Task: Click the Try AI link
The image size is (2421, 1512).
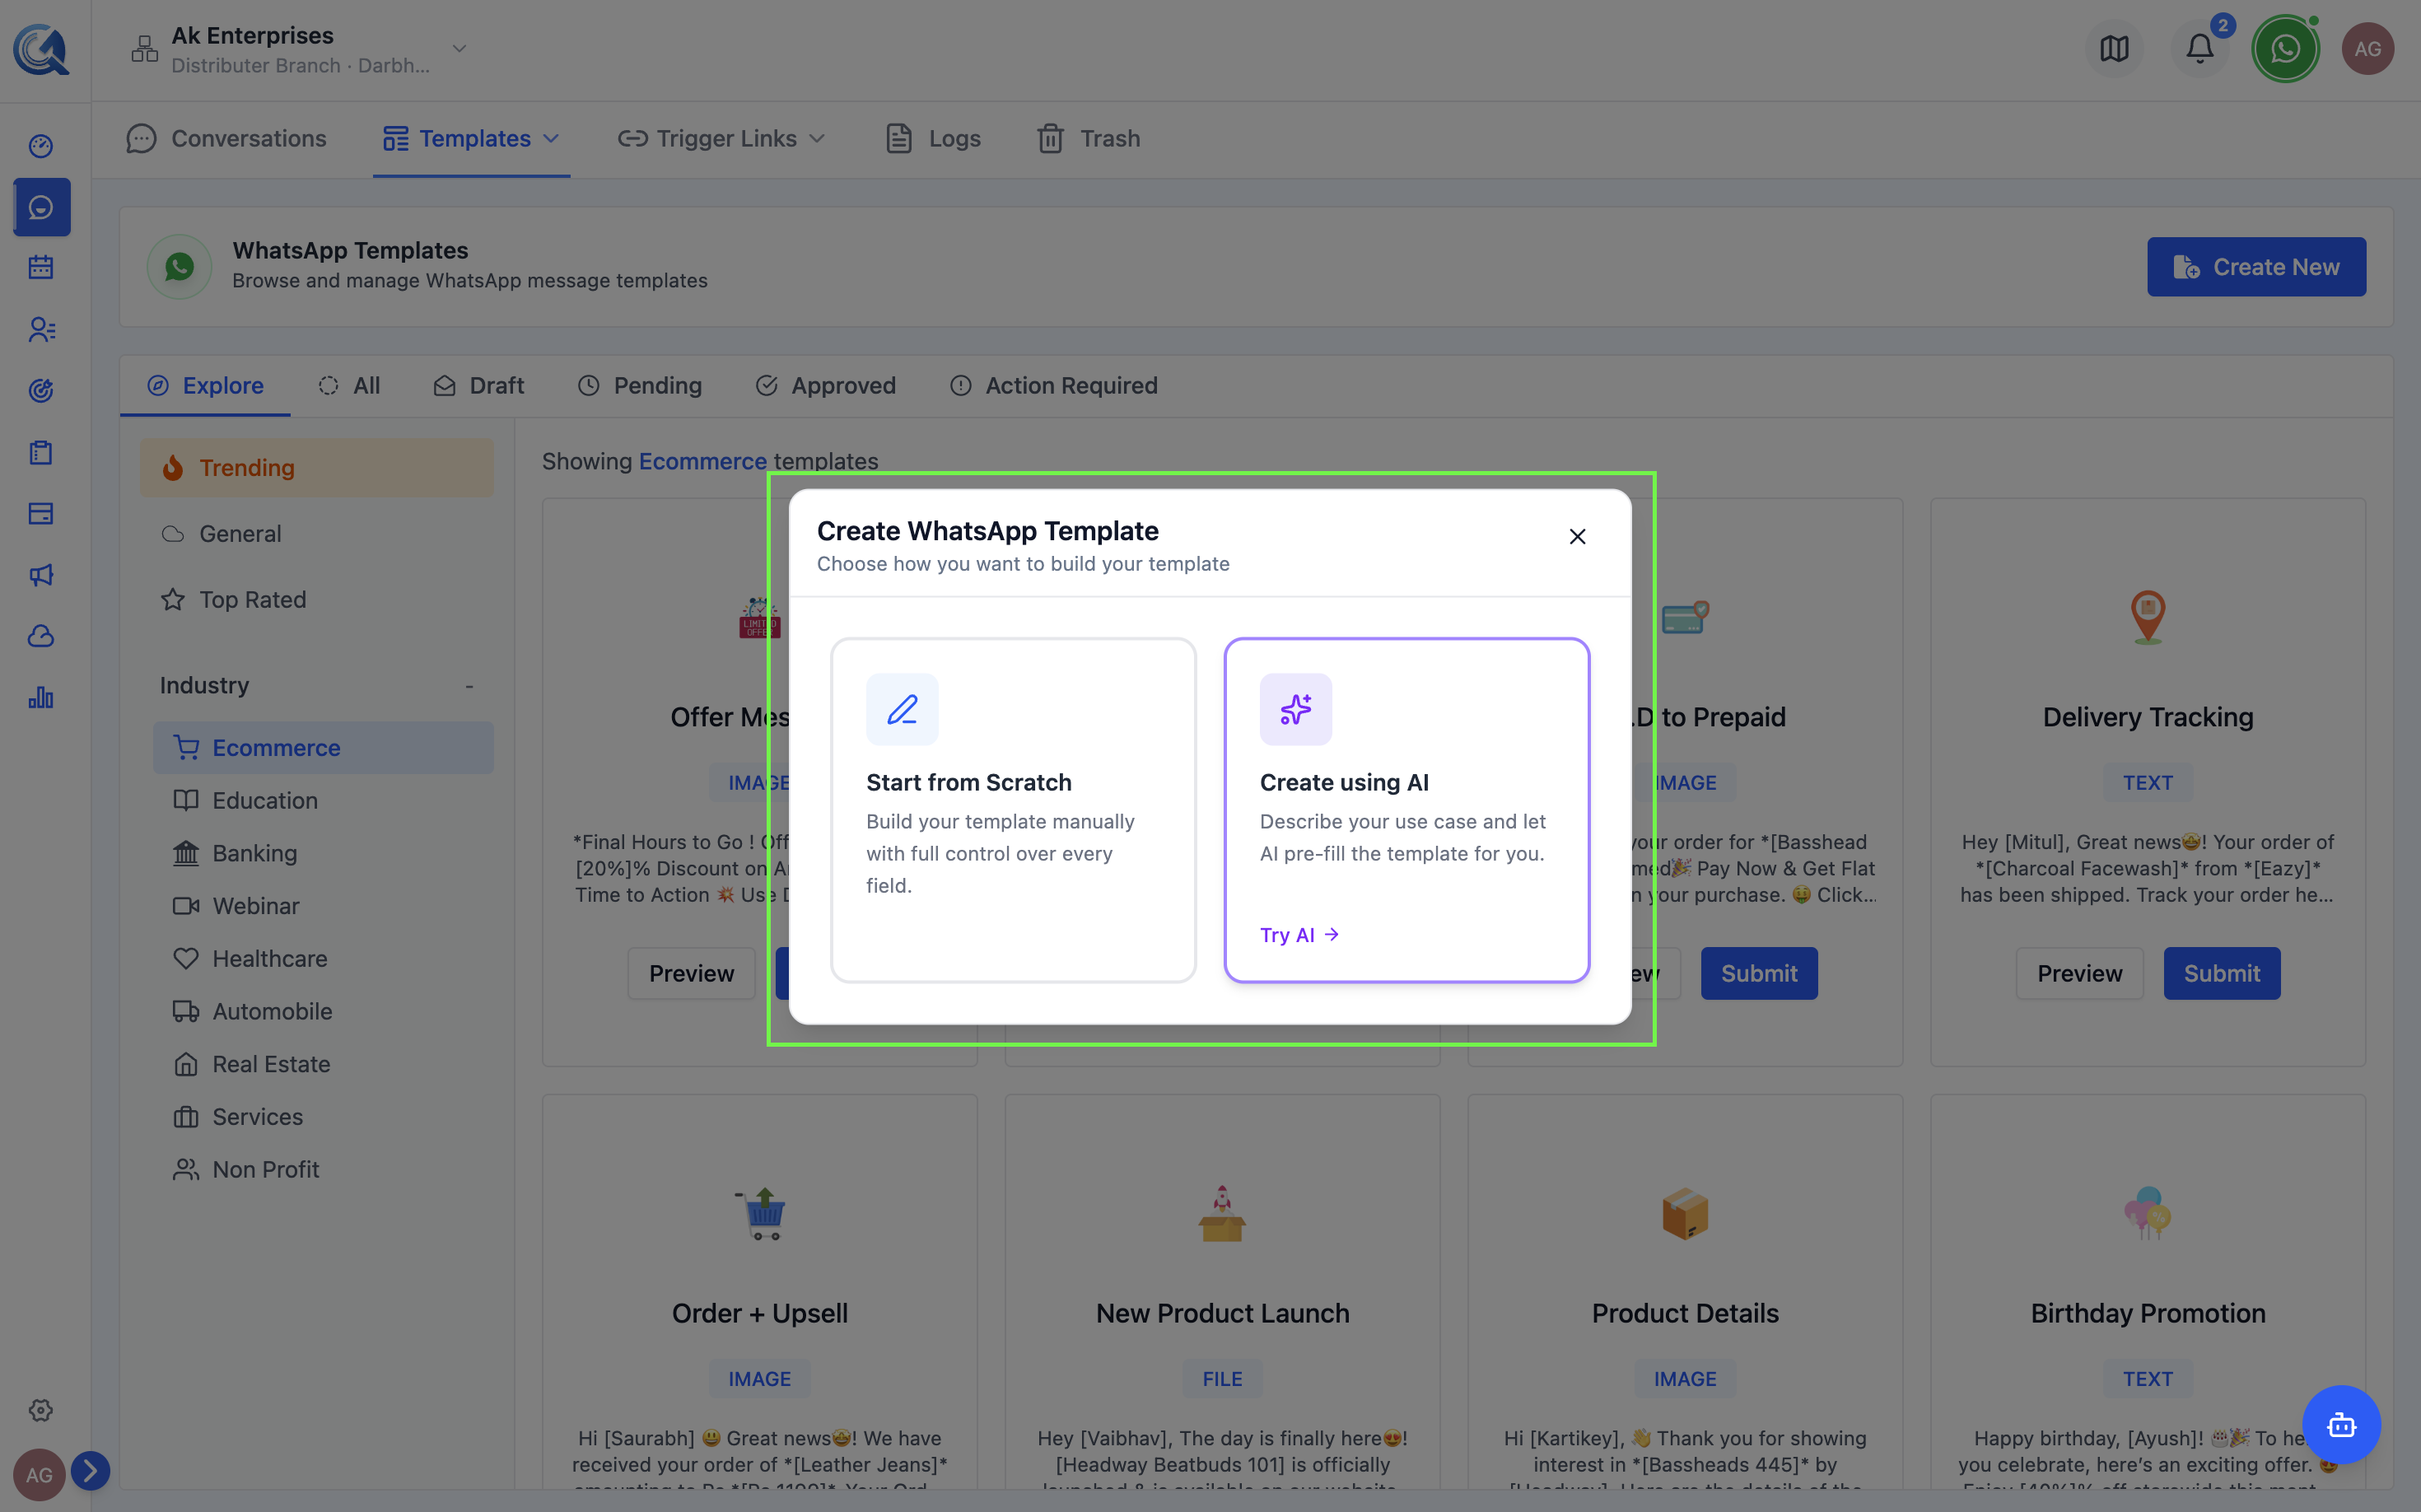Action: (1299, 935)
